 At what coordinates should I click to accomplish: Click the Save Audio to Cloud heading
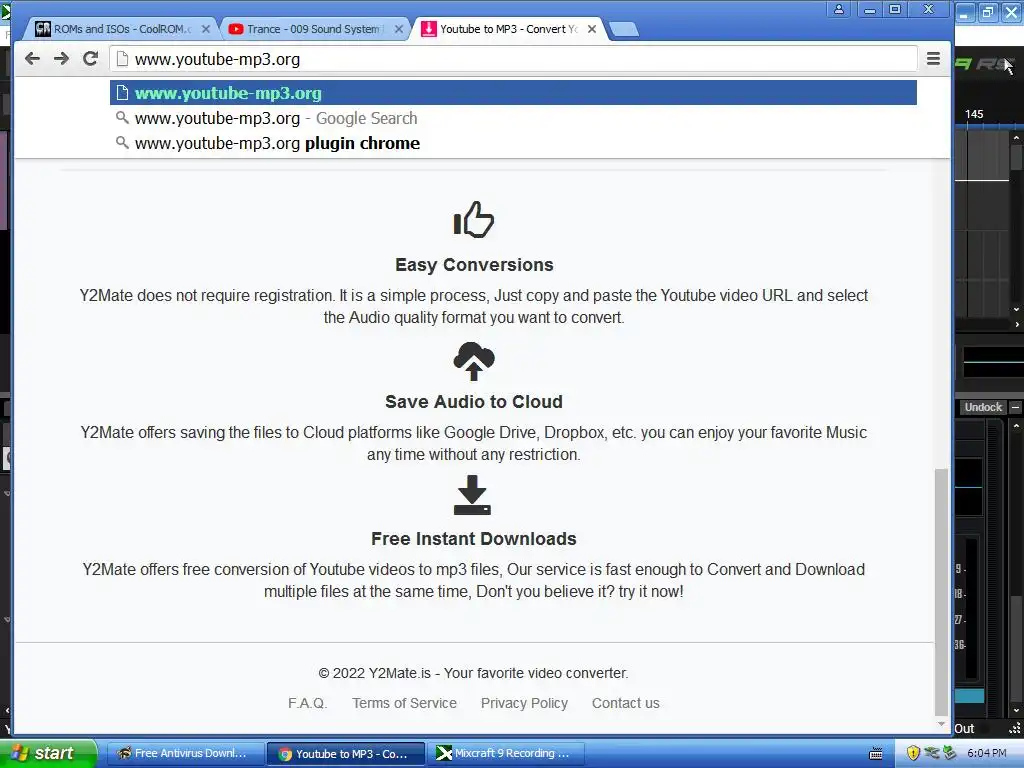point(474,402)
